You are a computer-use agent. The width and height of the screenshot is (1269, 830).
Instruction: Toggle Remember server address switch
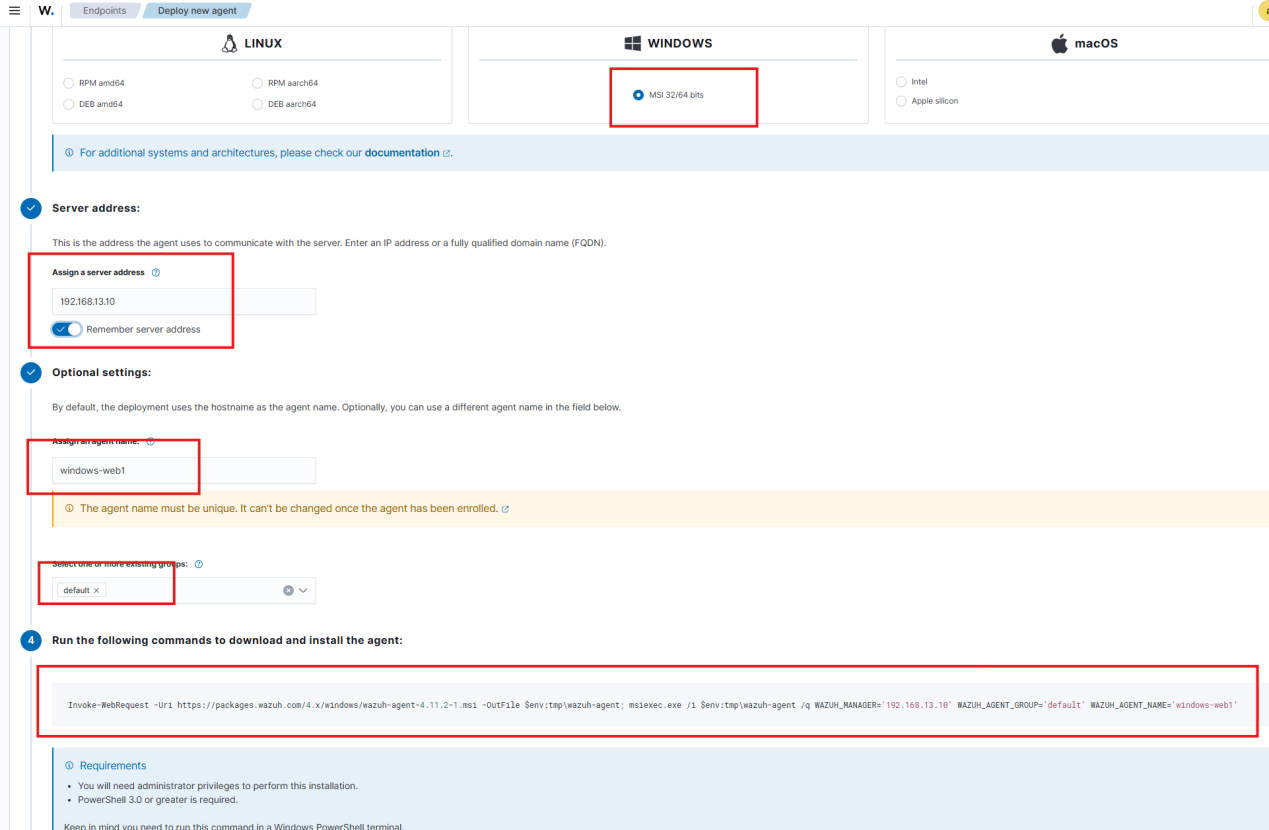(67, 329)
